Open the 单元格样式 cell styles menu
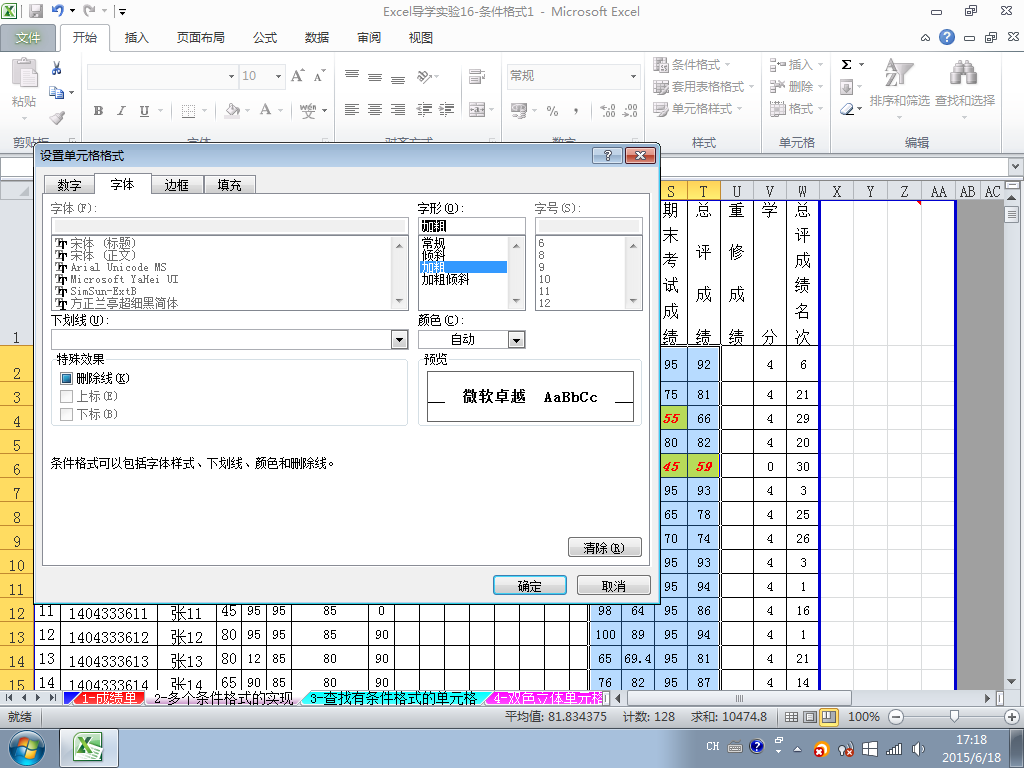 click(x=697, y=109)
